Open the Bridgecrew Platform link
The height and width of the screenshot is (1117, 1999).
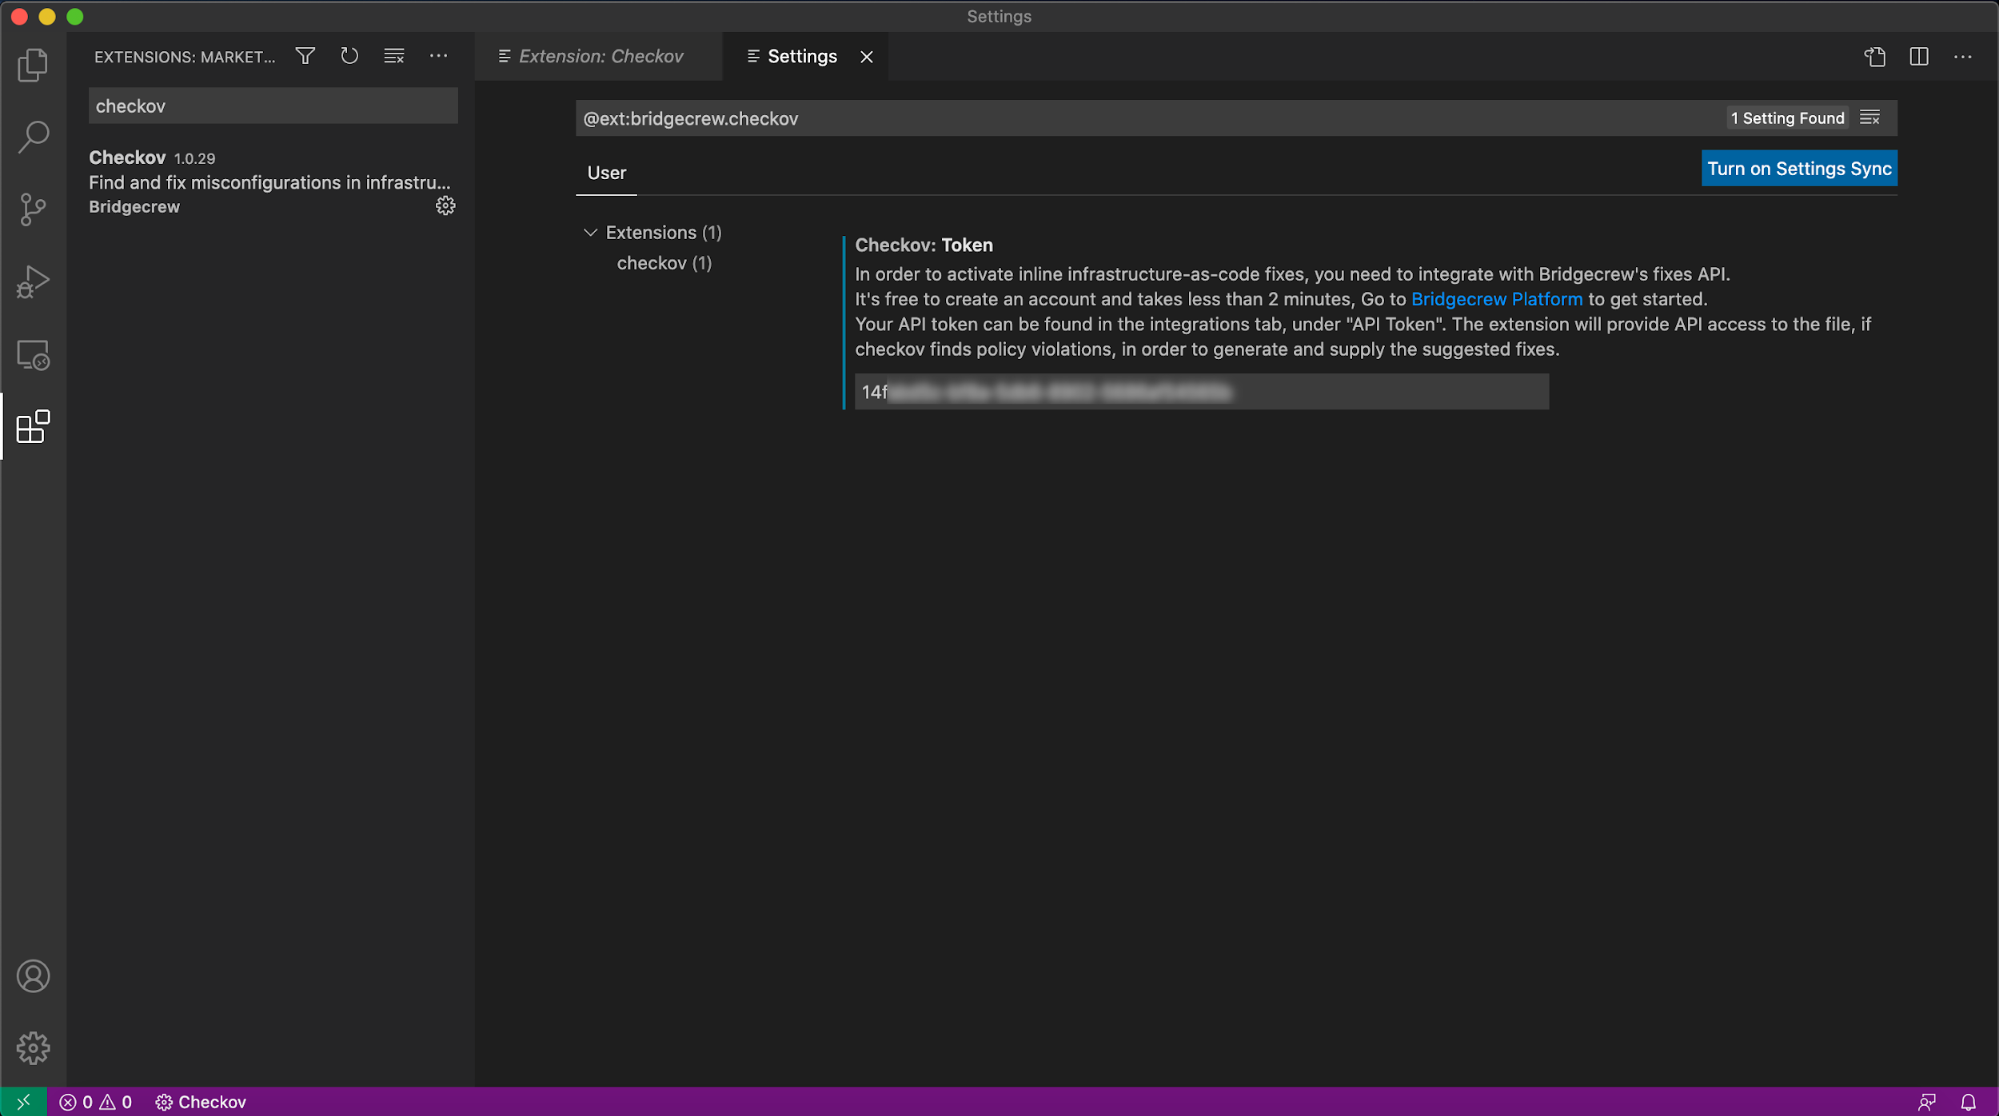pyautogui.click(x=1496, y=299)
